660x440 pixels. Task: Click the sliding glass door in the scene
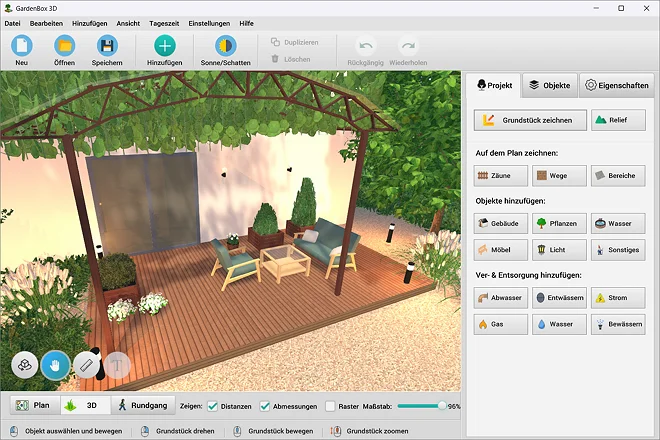143,204
